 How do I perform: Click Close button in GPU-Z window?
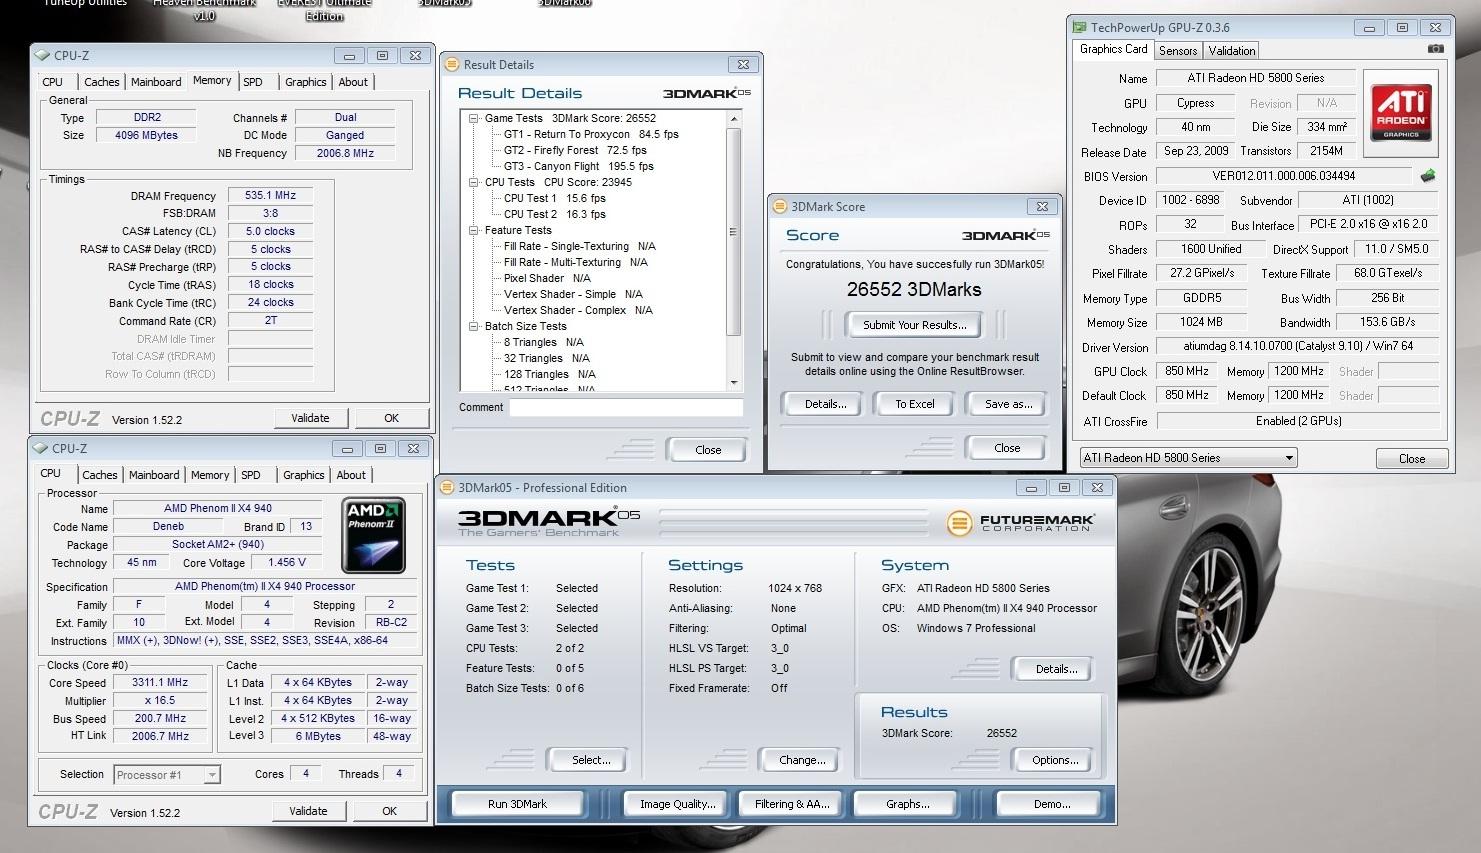(x=1412, y=458)
